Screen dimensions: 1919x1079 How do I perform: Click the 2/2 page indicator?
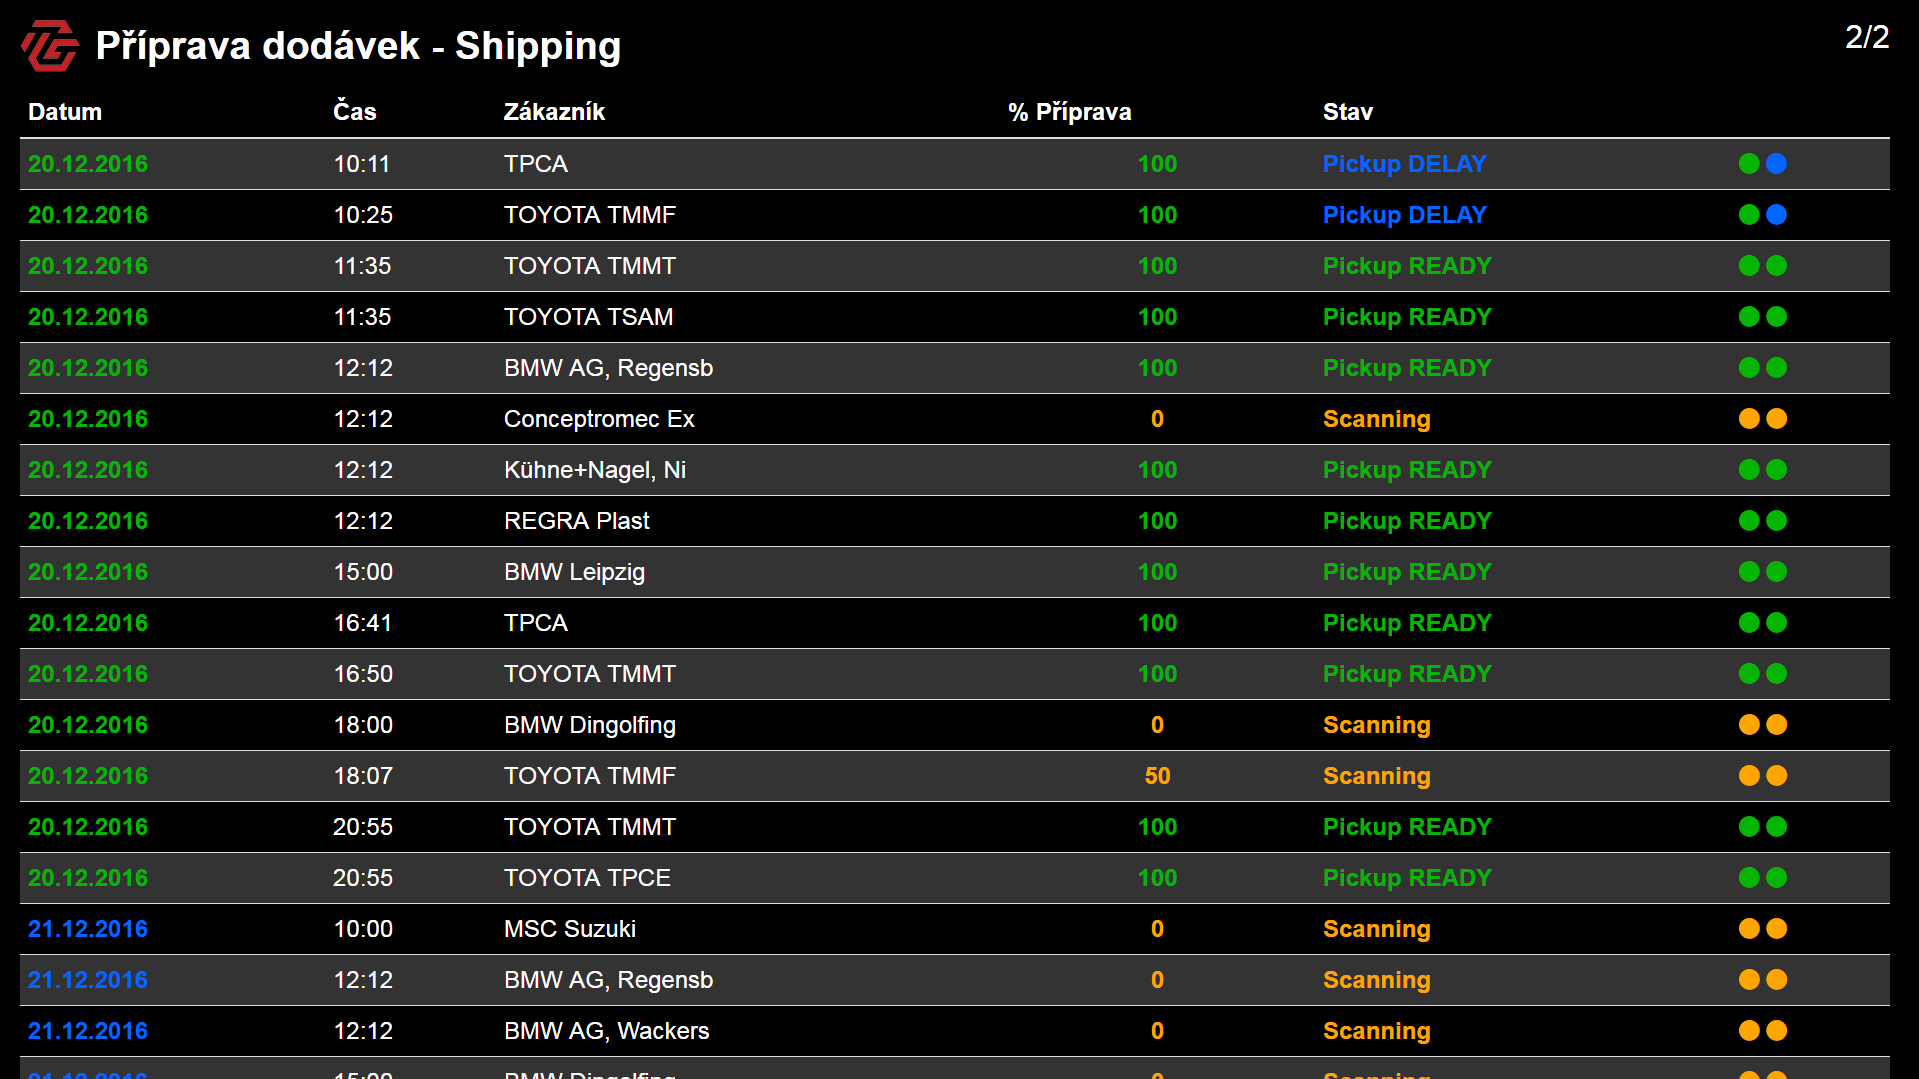click(x=1867, y=37)
